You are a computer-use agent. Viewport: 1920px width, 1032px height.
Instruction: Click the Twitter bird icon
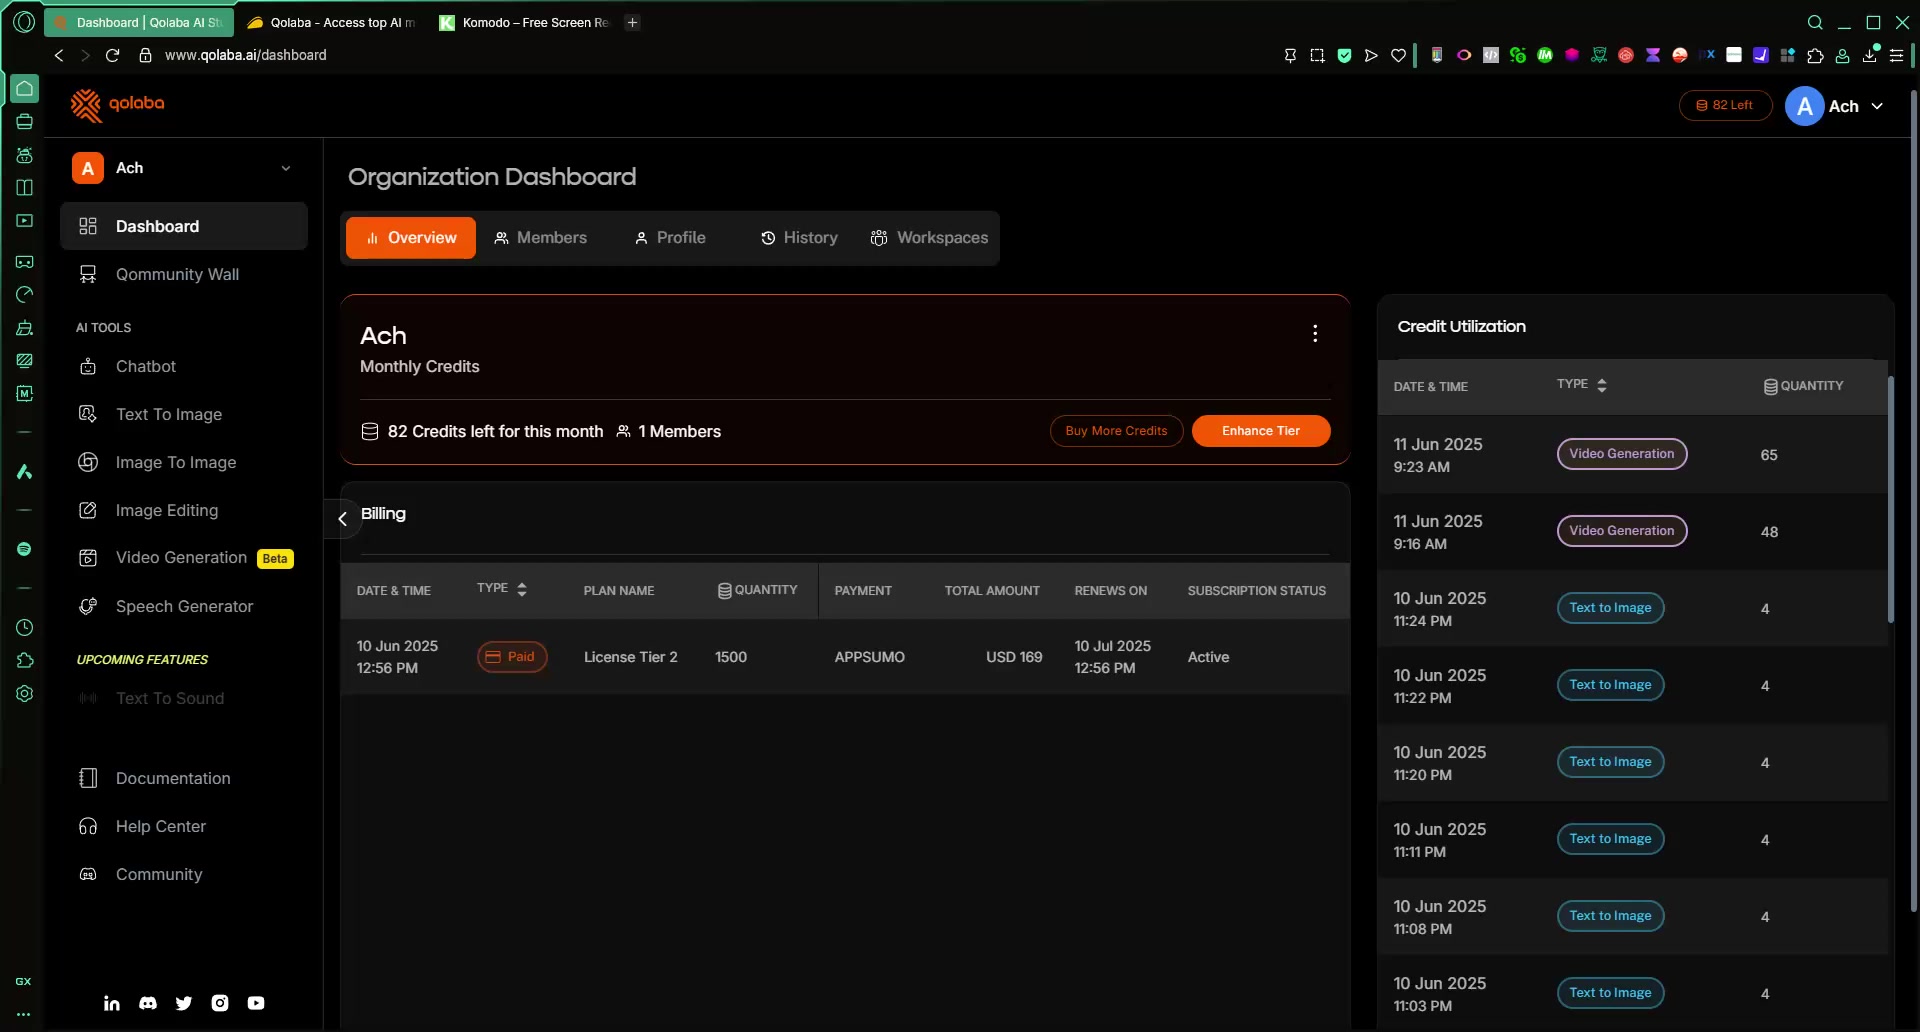184,1003
